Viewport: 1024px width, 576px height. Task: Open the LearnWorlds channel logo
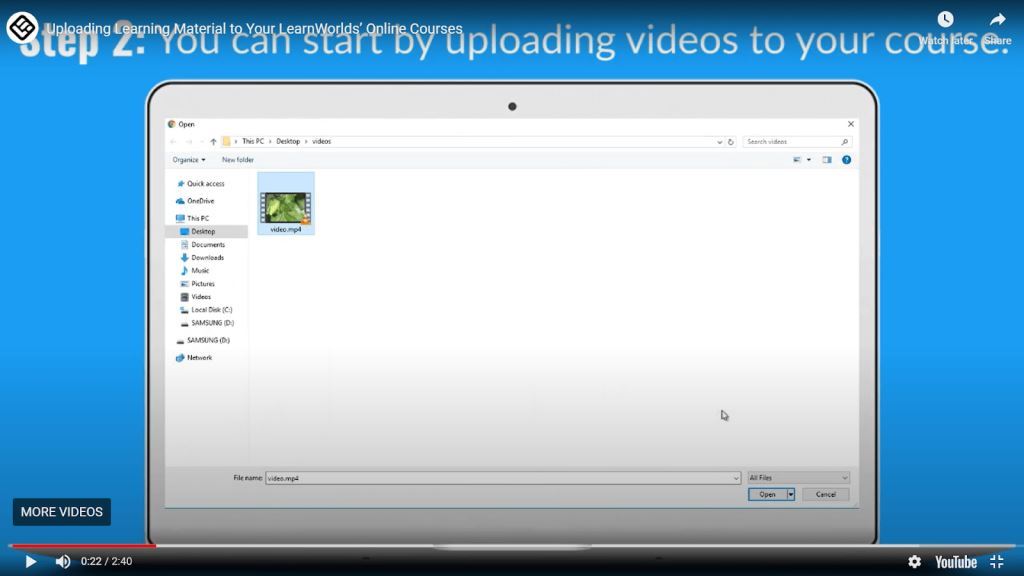22,27
